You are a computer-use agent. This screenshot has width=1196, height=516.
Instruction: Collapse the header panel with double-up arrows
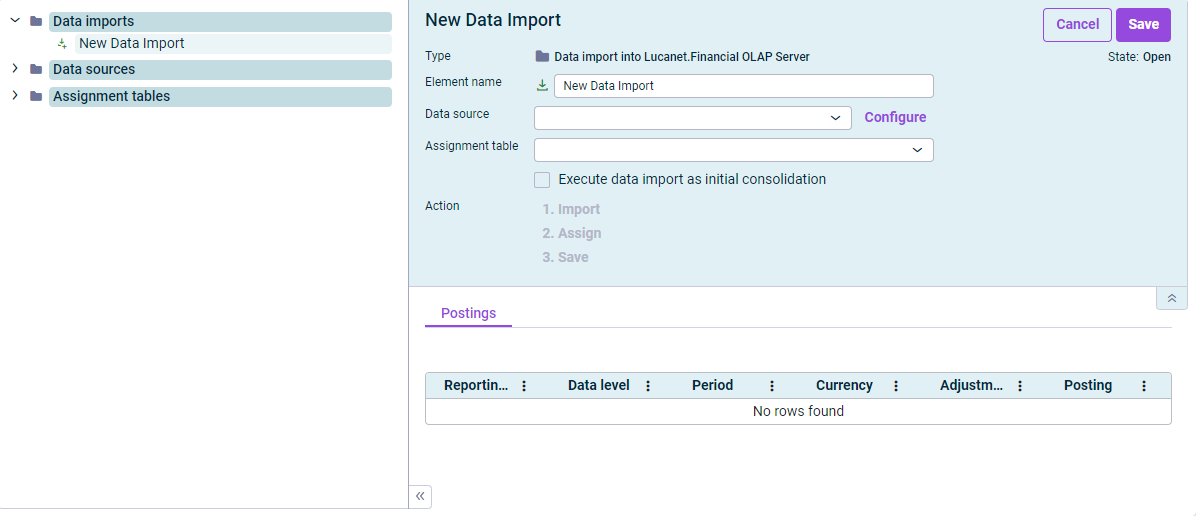[1172, 298]
